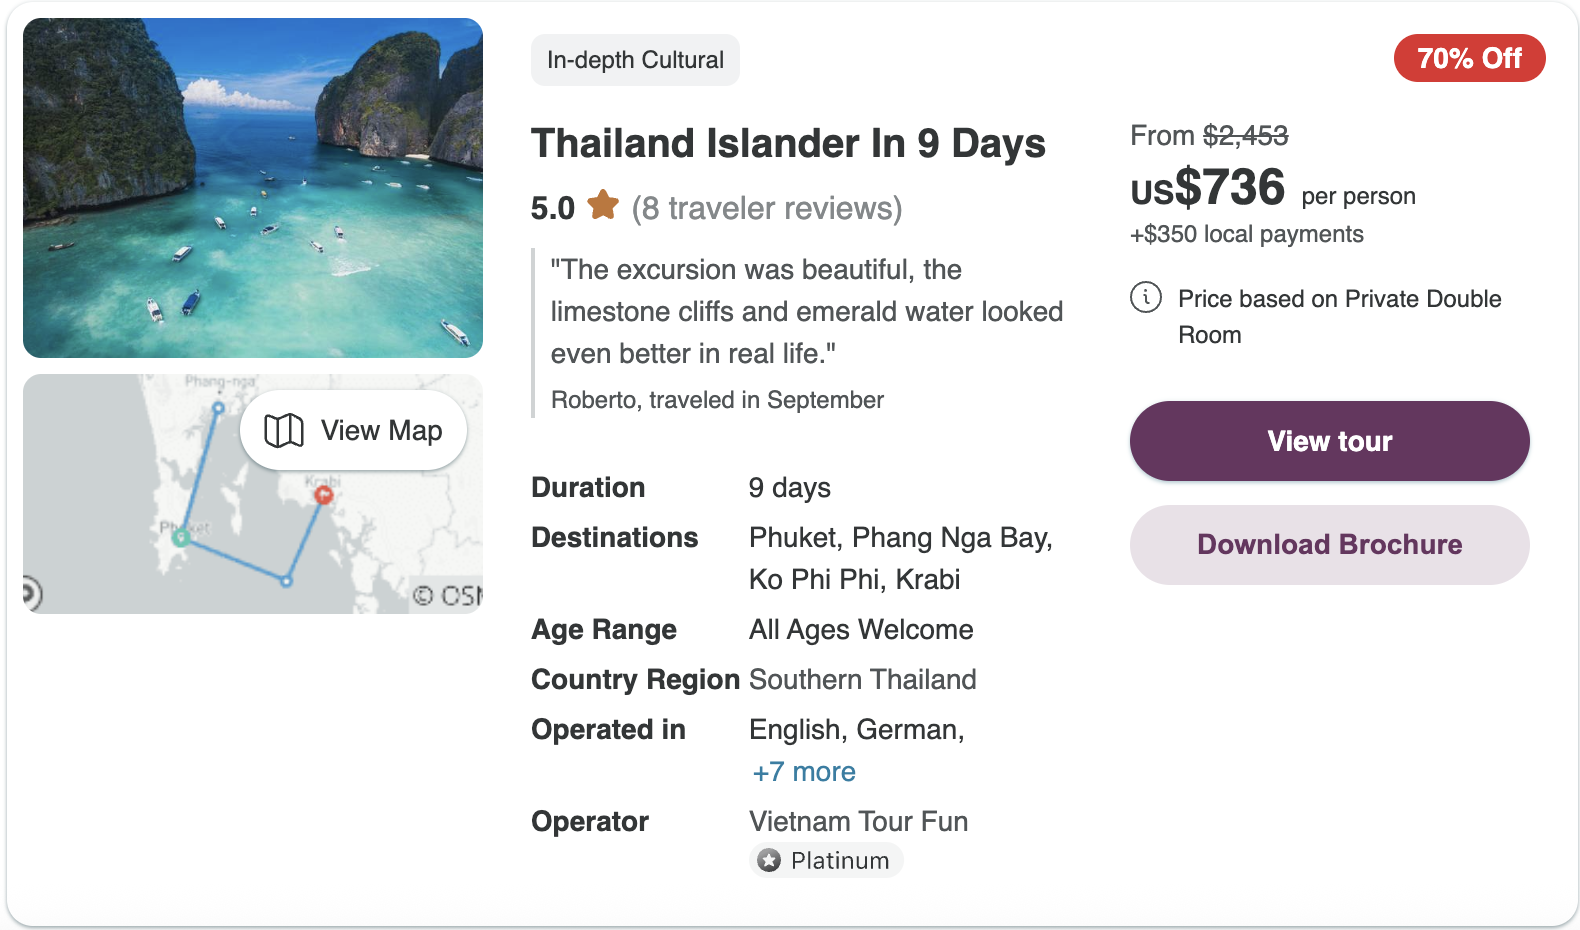Select the green Phuket map marker
This screenshot has width=1580, height=930.
(x=181, y=538)
